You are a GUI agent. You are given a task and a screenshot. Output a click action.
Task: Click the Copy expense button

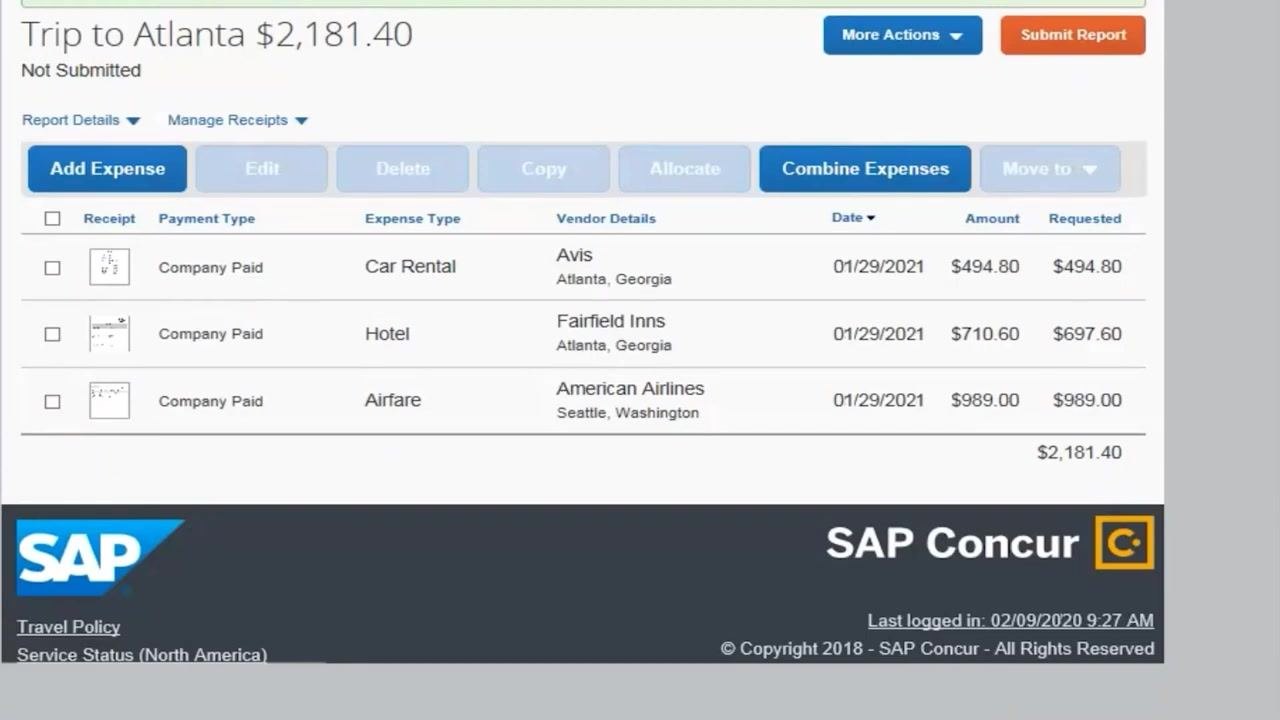point(544,169)
